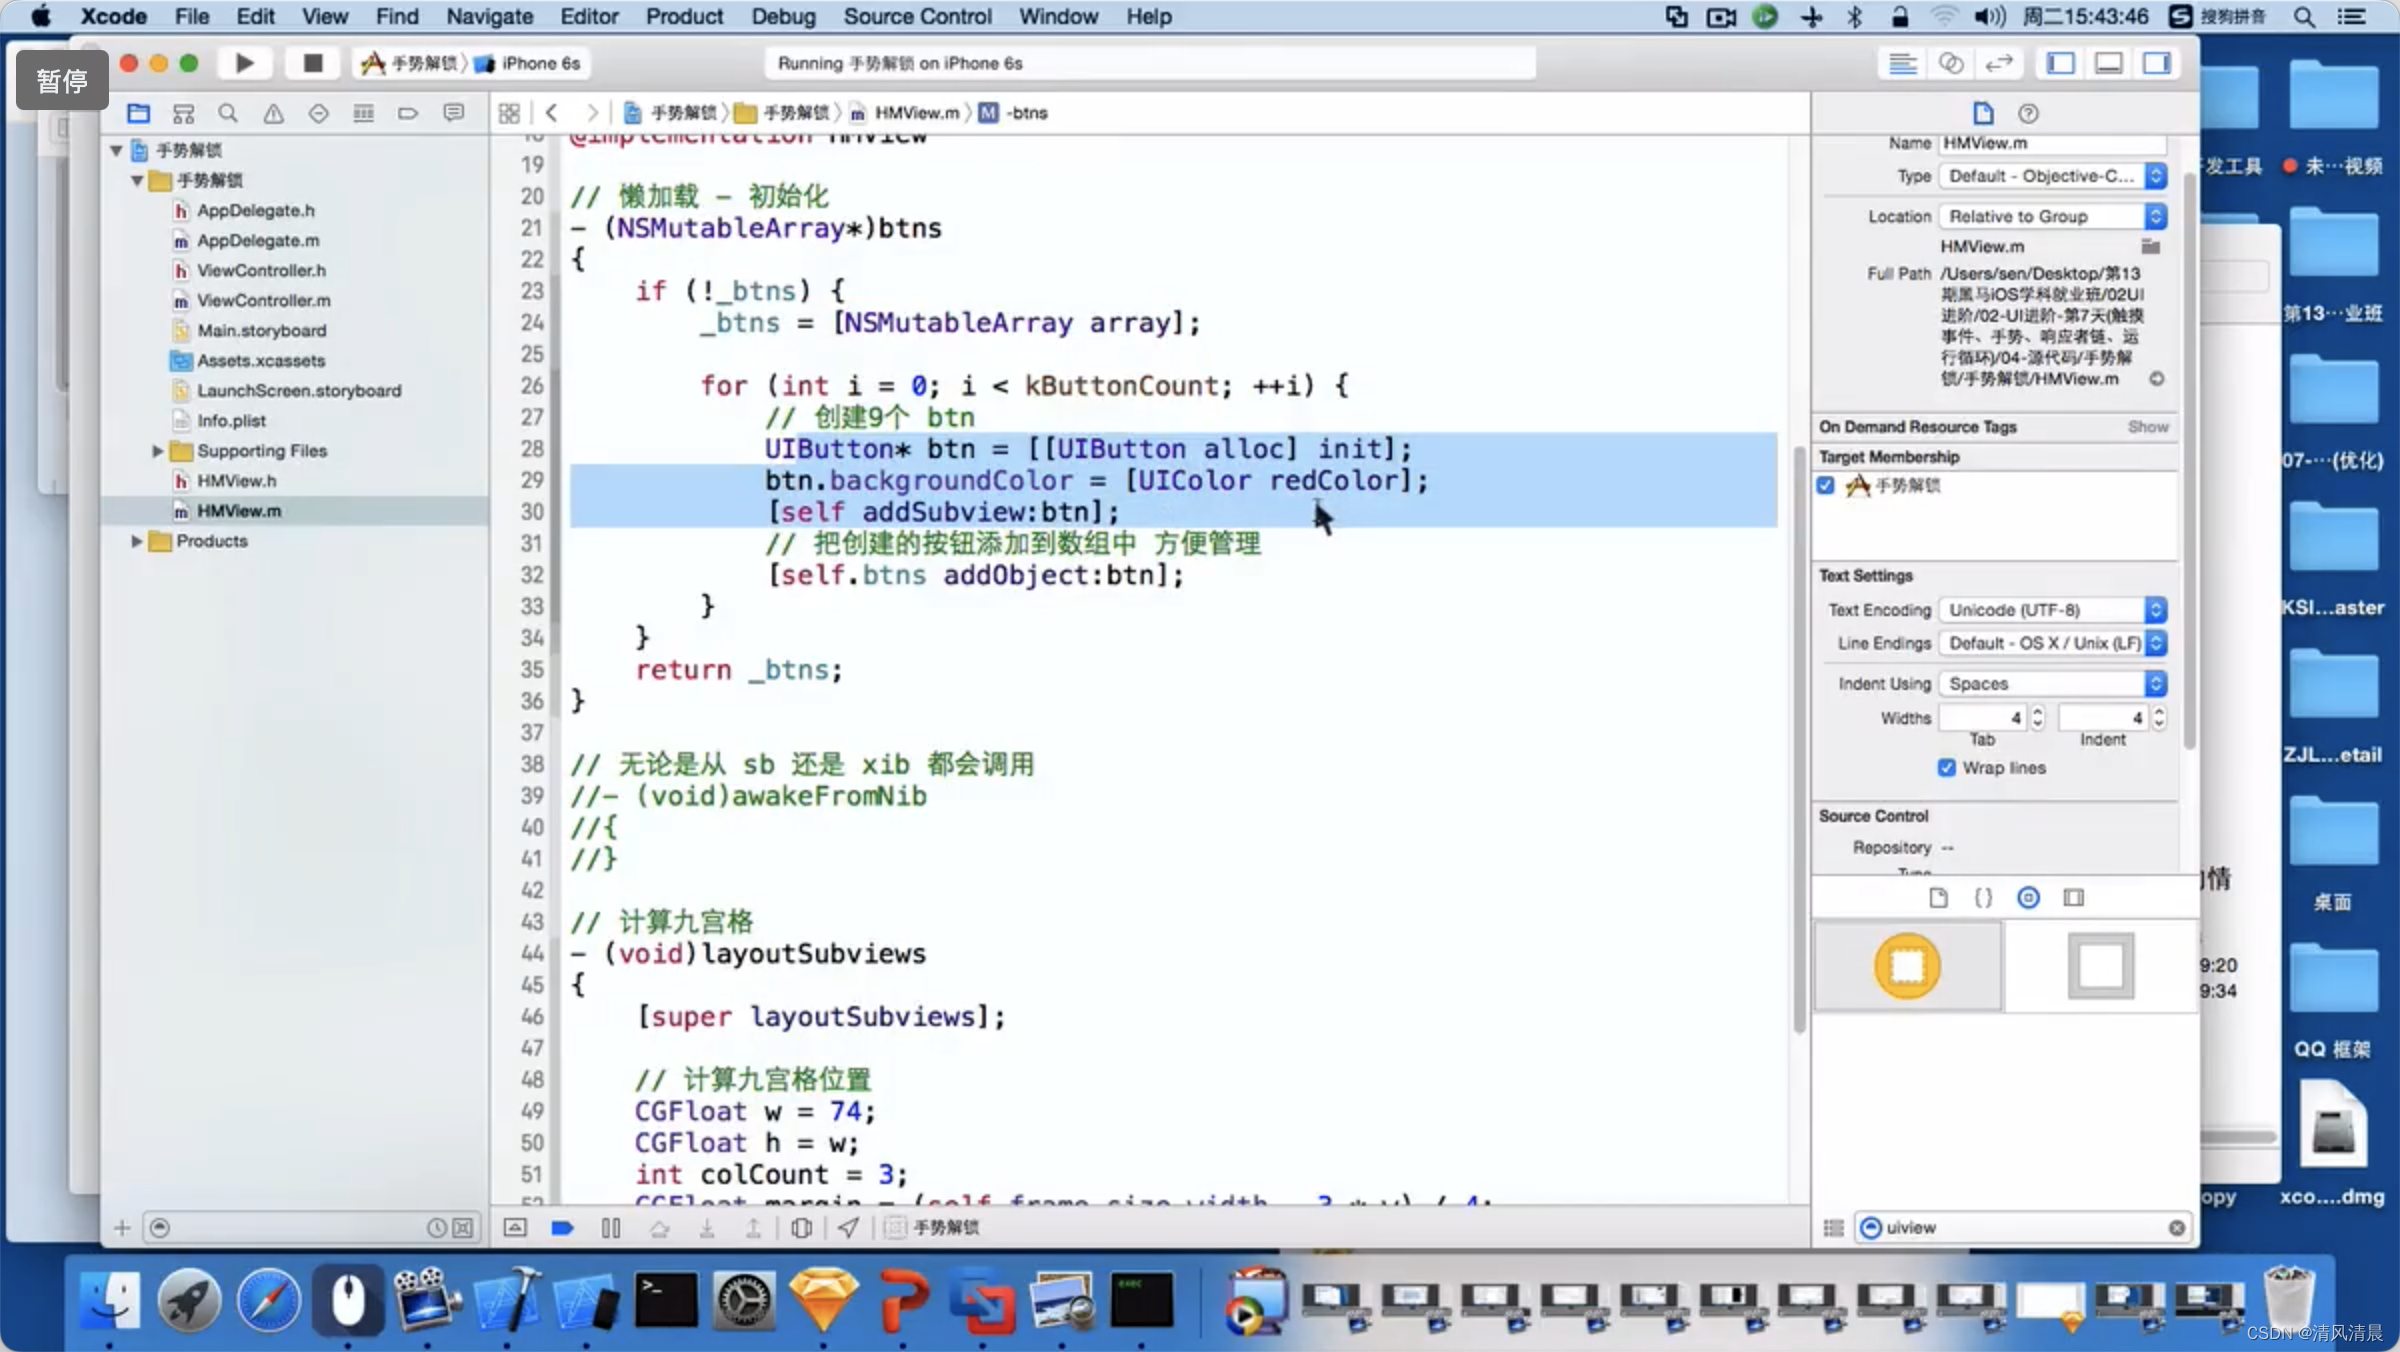Select the Type dropdown for HMView.m
This screenshot has height=1352, width=2400.
(2052, 175)
